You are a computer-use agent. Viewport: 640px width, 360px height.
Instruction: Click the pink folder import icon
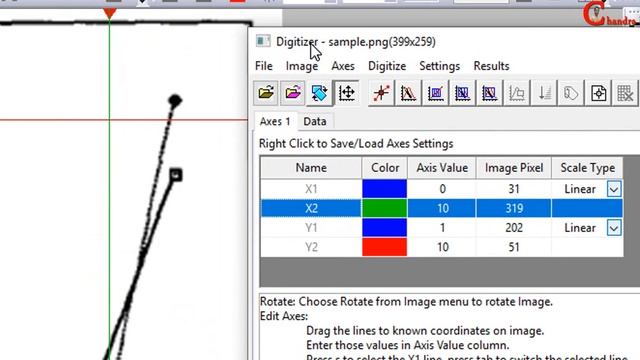tap(293, 93)
